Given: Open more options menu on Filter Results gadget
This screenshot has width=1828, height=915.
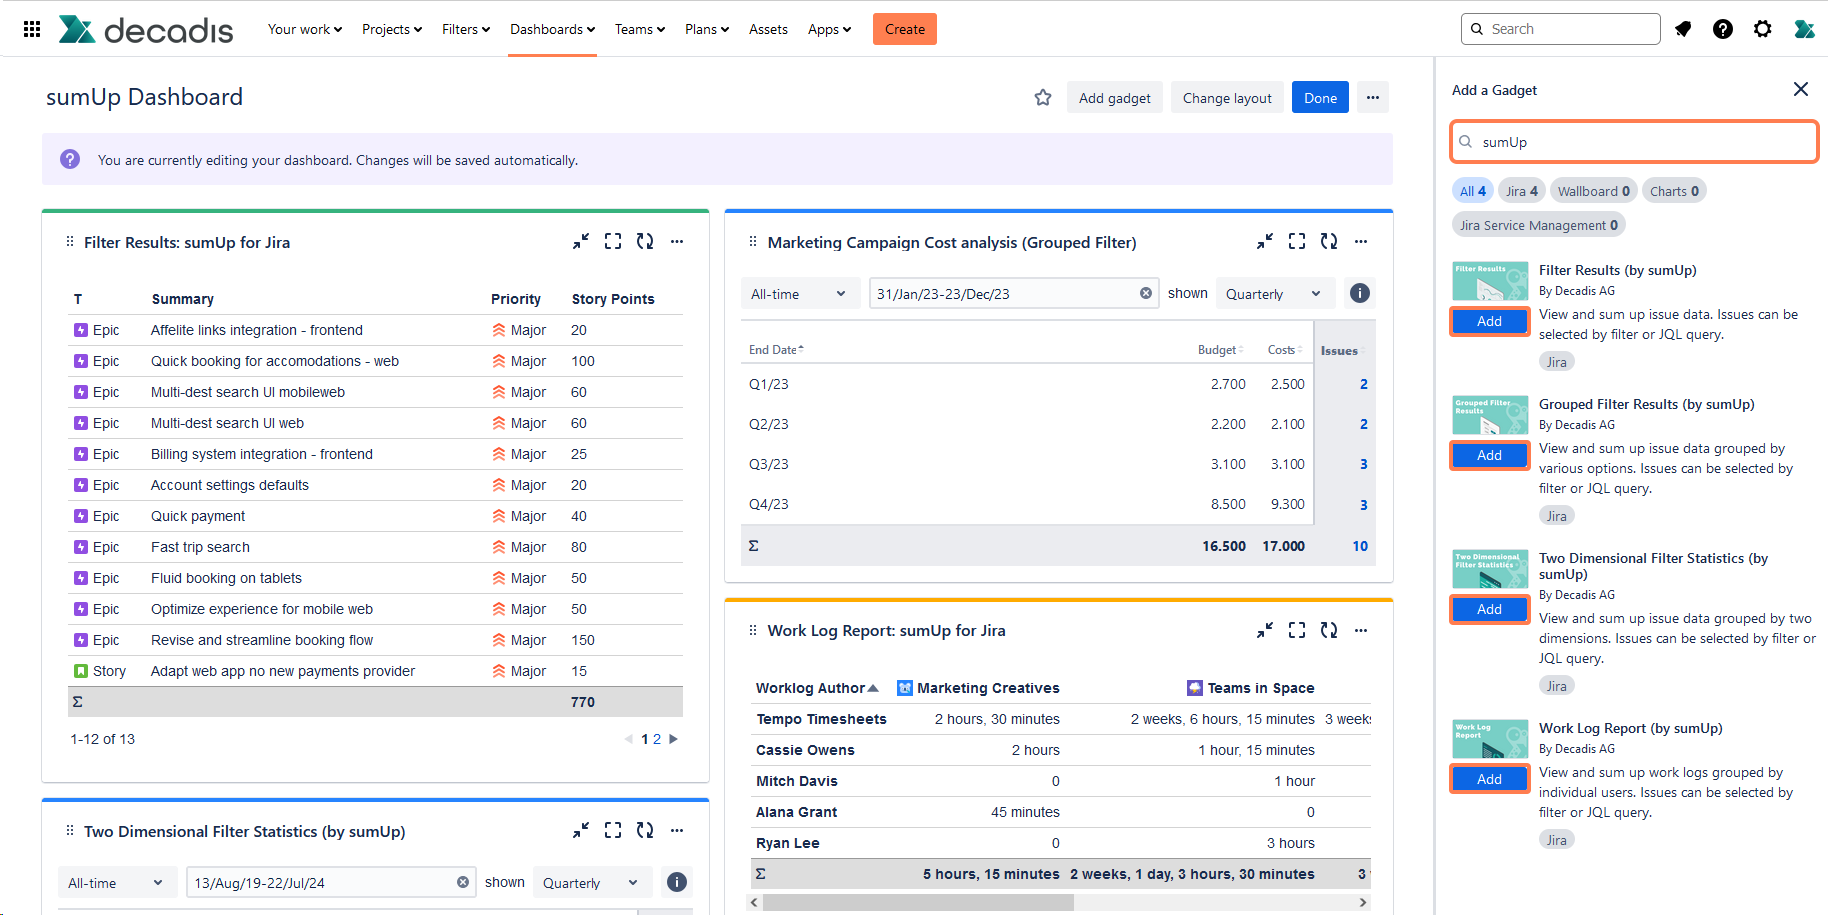Looking at the screenshot, I should 677,241.
